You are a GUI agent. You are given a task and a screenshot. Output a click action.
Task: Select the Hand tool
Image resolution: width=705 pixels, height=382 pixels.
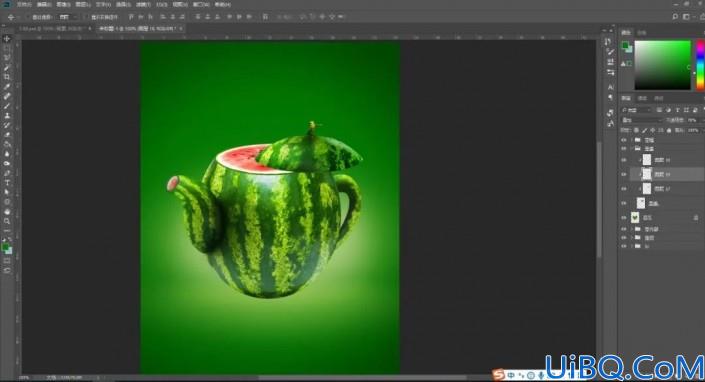tap(7, 212)
